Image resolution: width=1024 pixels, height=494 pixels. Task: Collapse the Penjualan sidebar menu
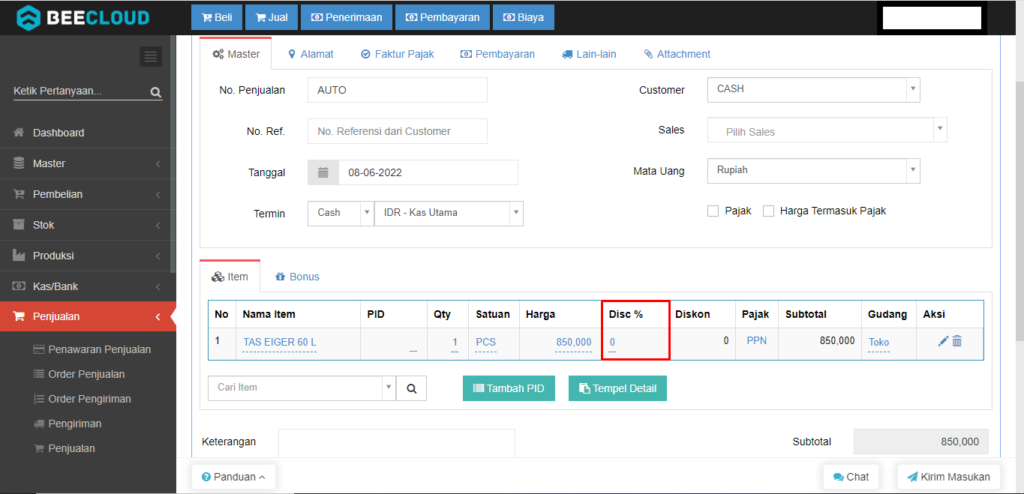click(88, 317)
